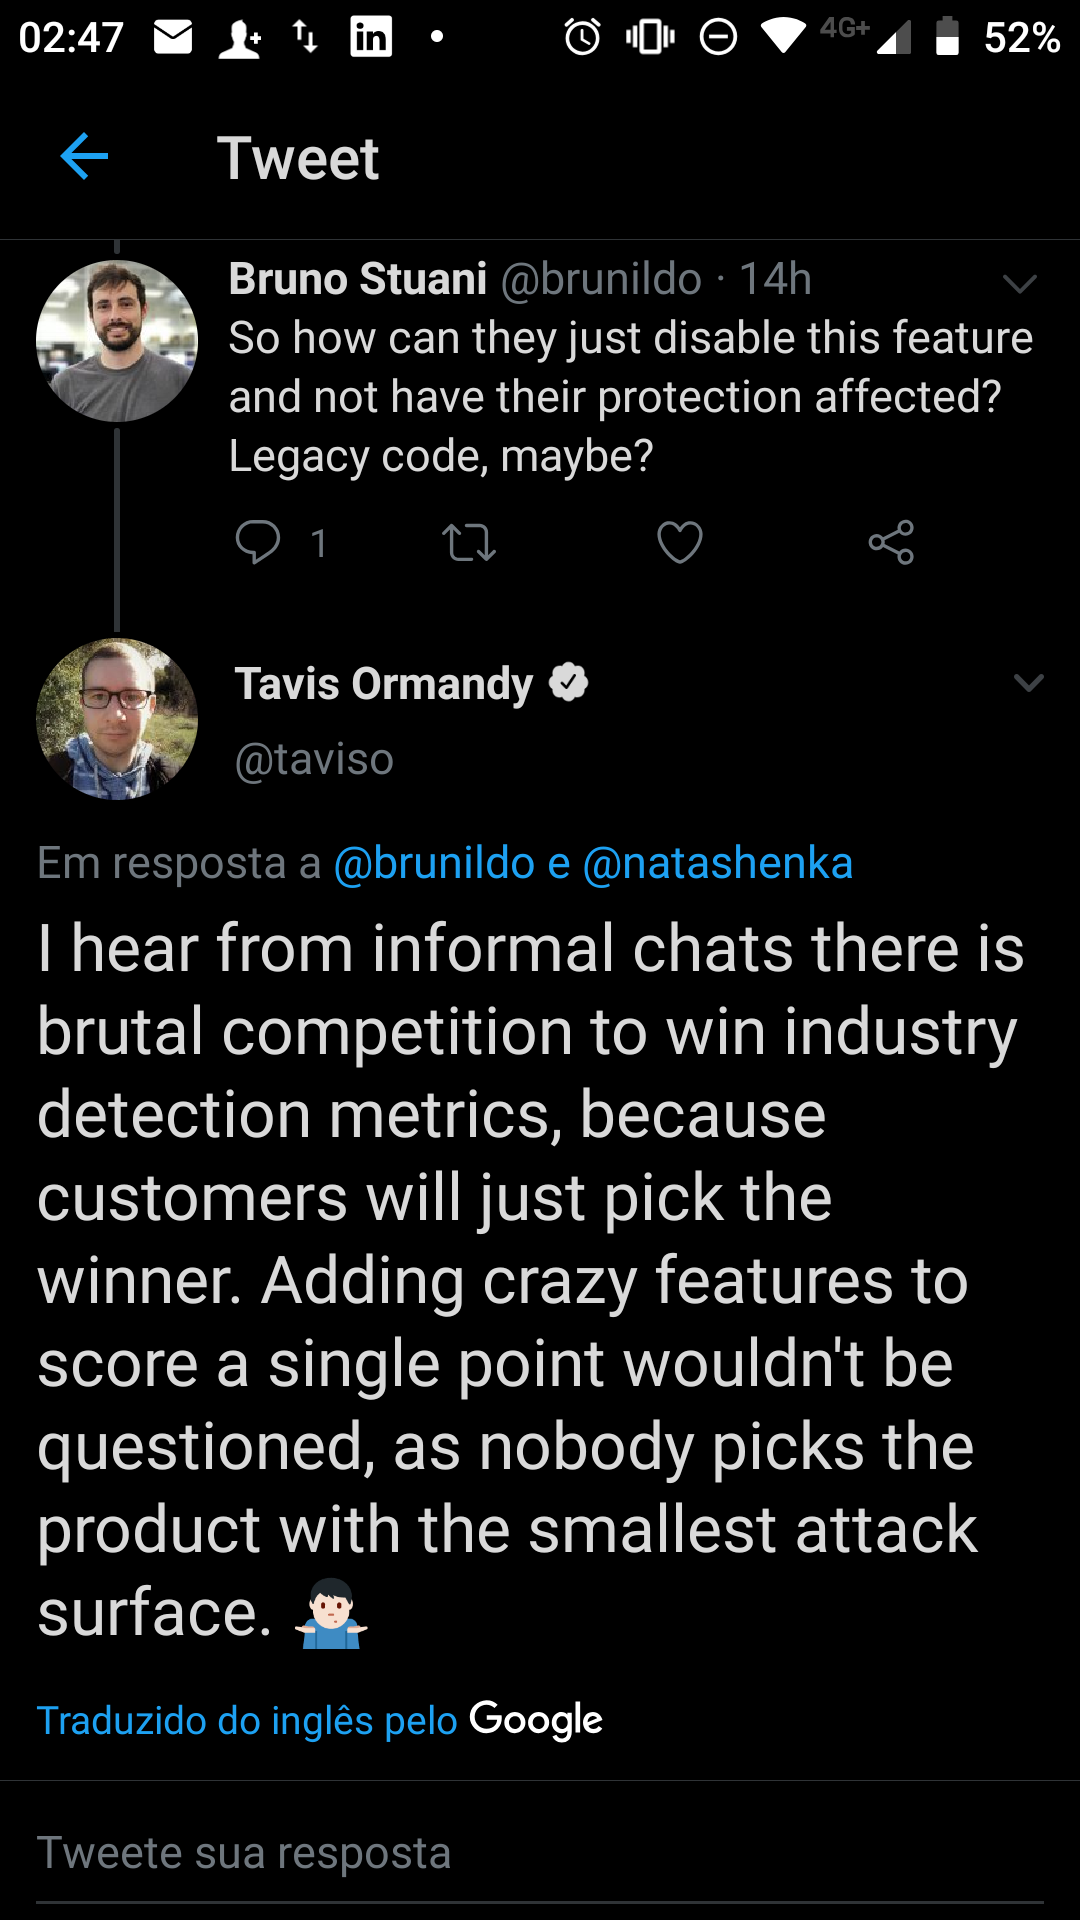Like Bruno Stuani's tweet
Viewport: 1080px width, 1920px height.
coord(680,543)
